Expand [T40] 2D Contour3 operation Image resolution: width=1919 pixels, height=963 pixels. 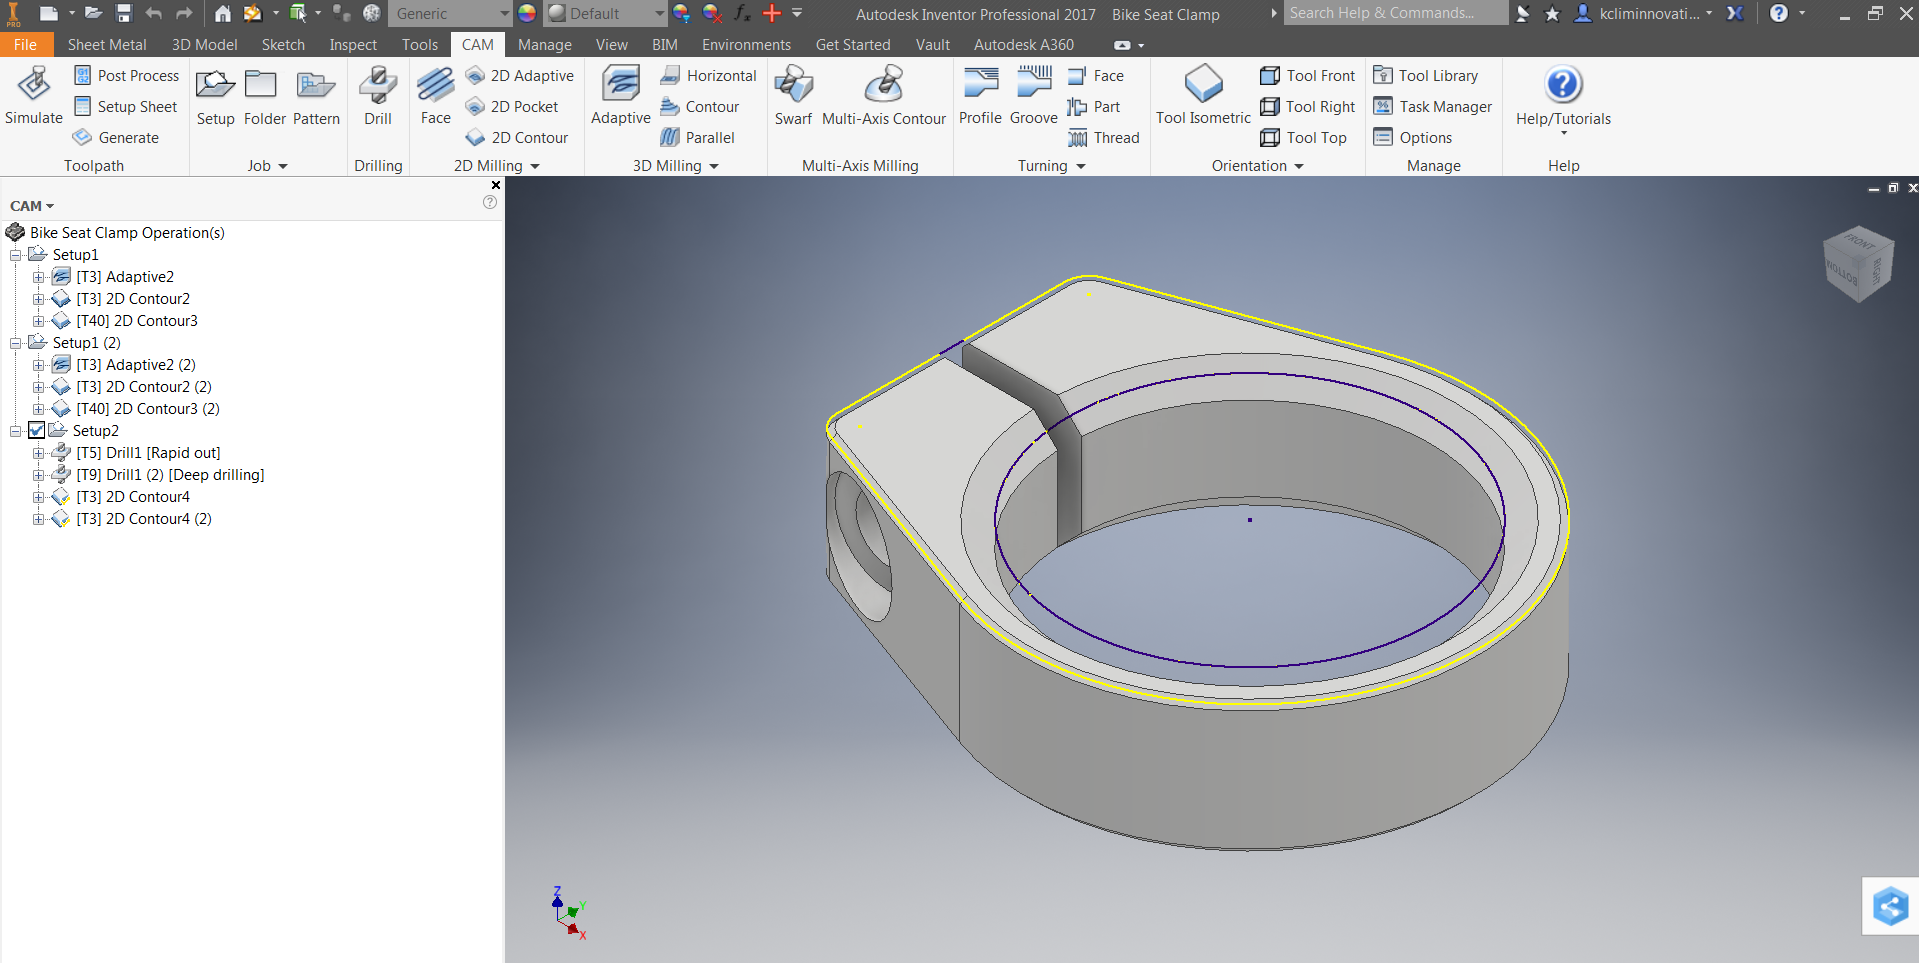[x=38, y=321]
